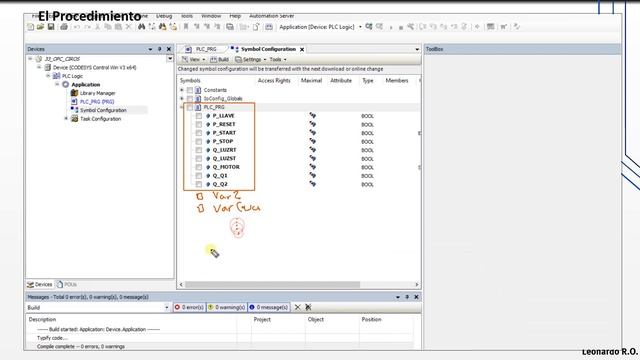Open the Window menu

click(211, 16)
